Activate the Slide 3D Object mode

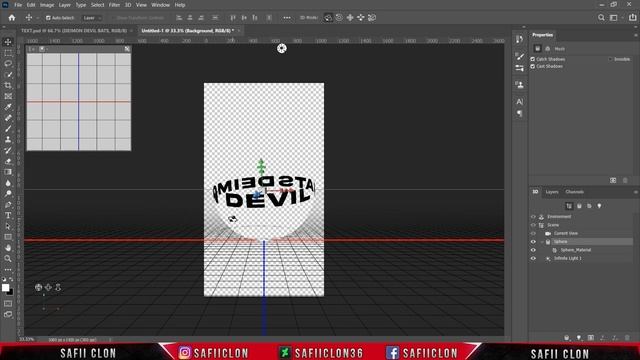point(361,18)
